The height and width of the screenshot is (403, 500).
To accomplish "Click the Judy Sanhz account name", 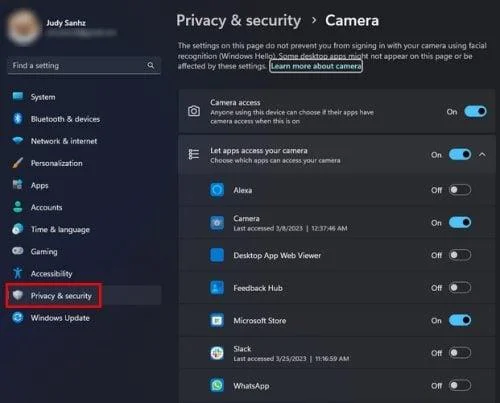I will point(66,23).
